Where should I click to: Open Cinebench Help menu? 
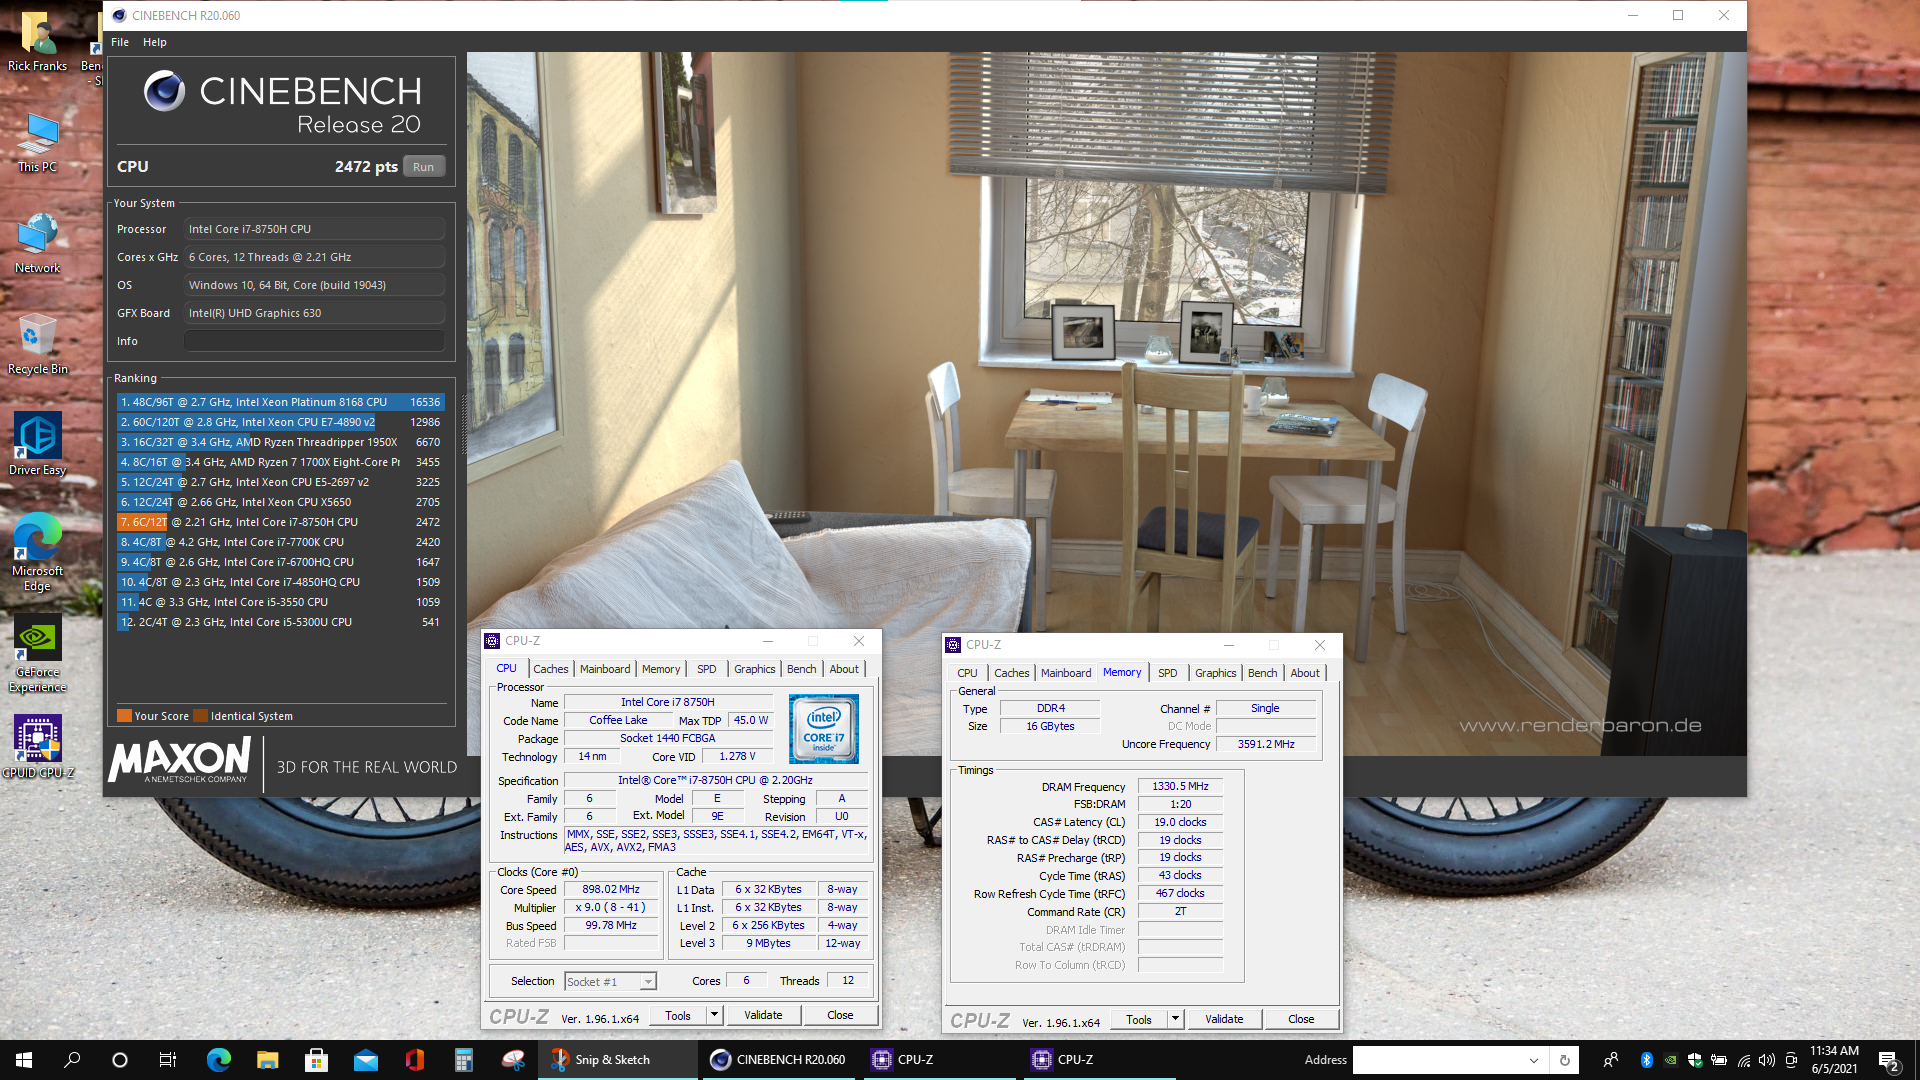155,42
